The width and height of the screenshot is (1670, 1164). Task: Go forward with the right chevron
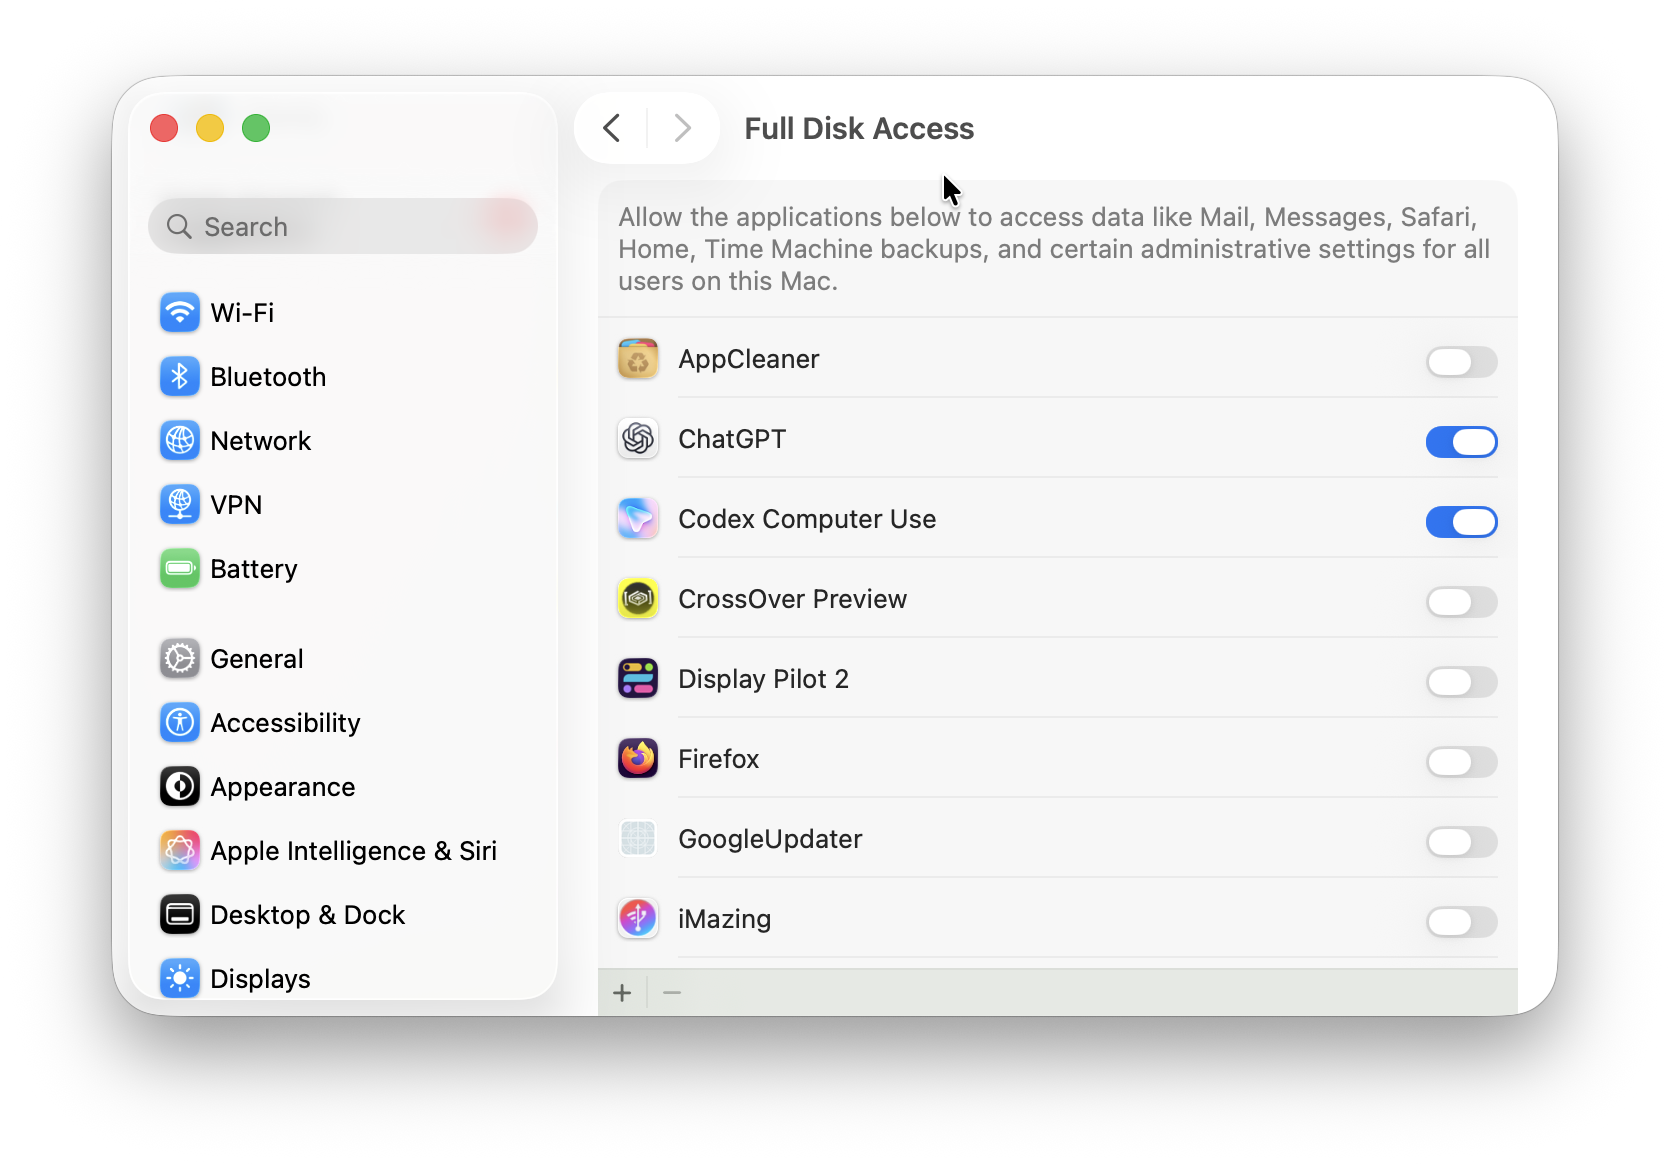coord(683,128)
